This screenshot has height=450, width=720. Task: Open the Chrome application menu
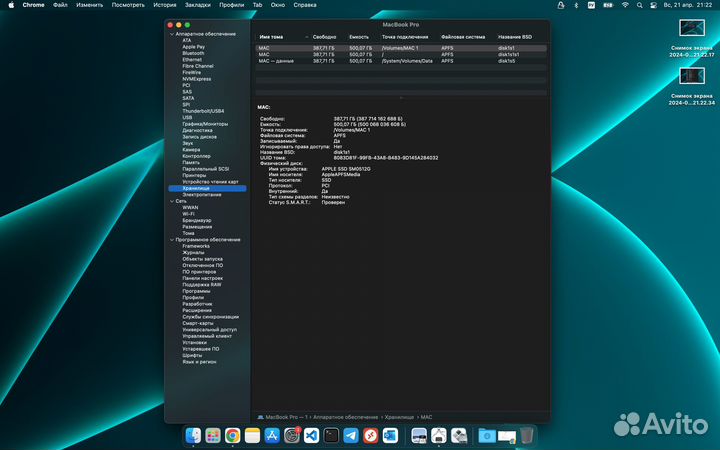pos(34,5)
